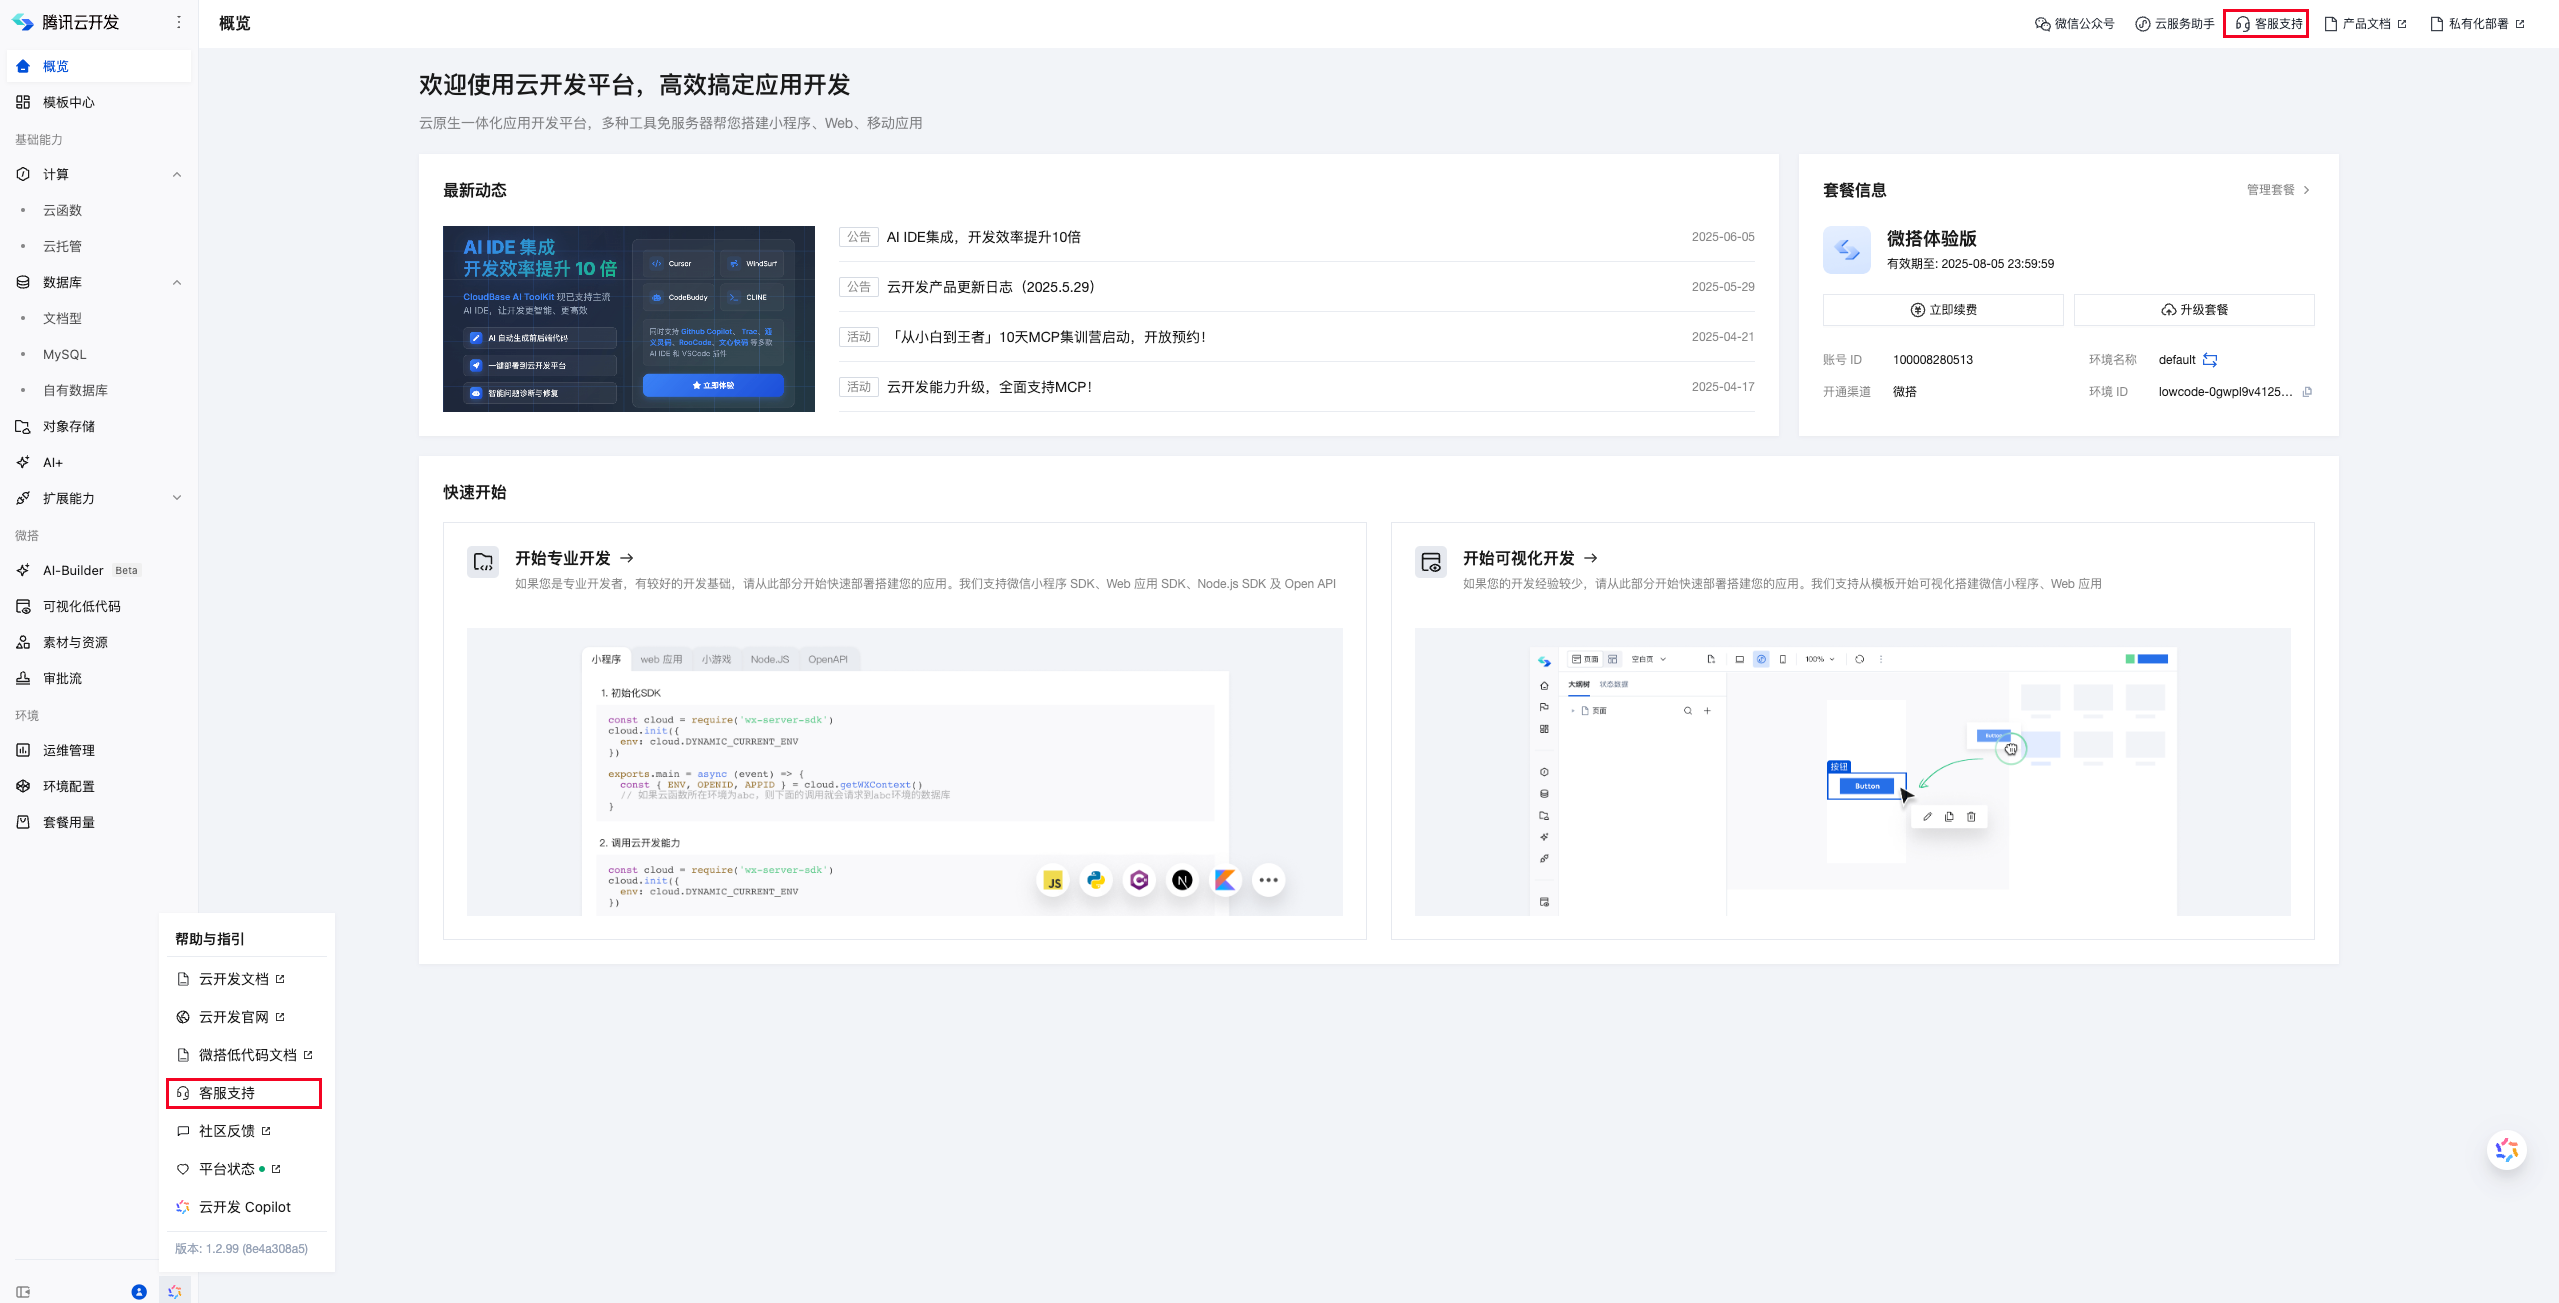This screenshot has width=2559, height=1303.
Task: Open 云开发能力升级，全面支持MCP activity item
Action: (989, 387)
